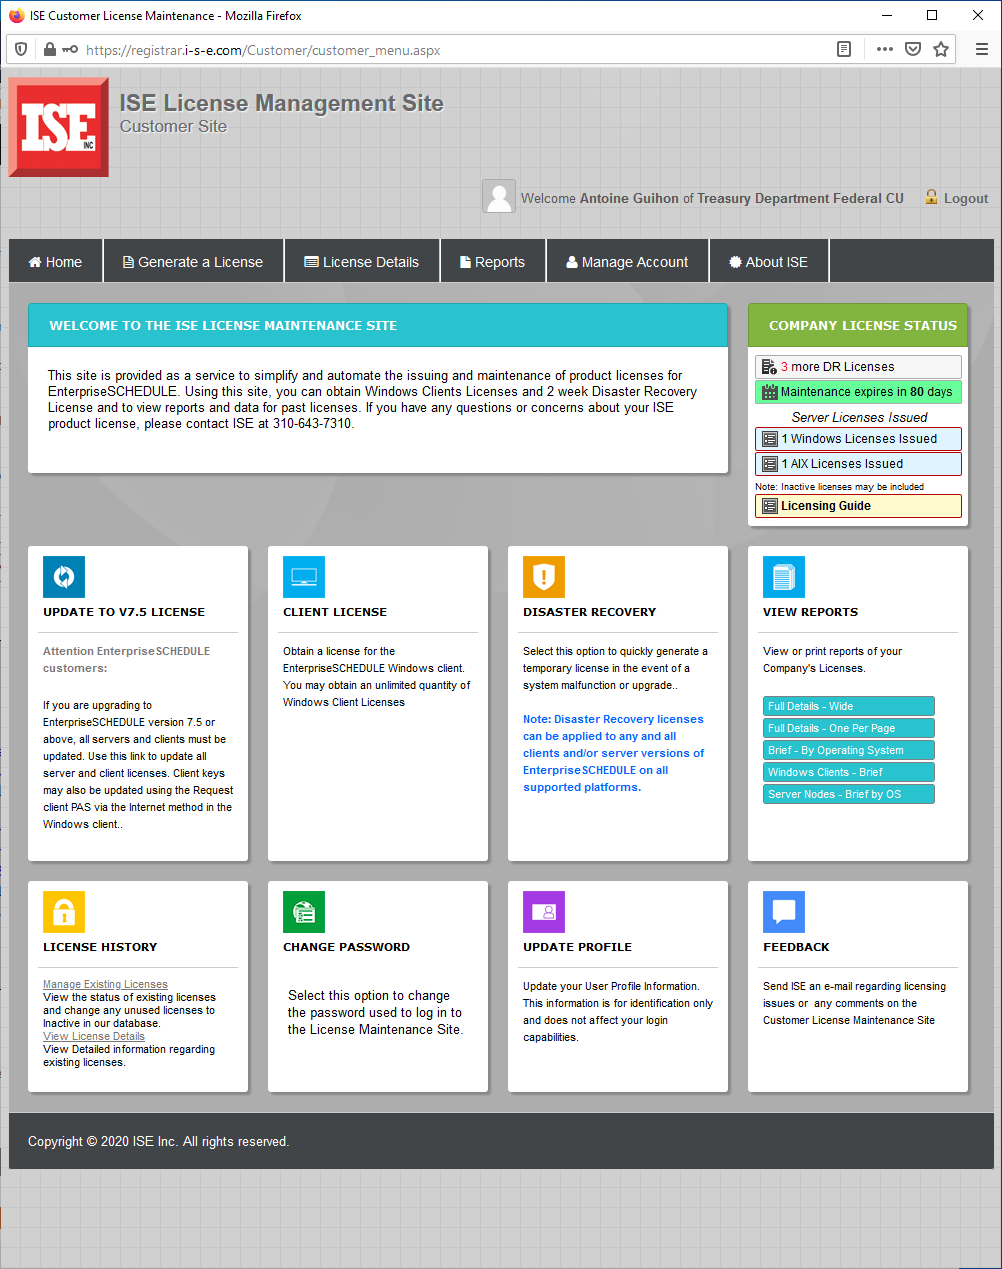
Task: Open the Firefox hamburger menu
Action: [981, 49]
